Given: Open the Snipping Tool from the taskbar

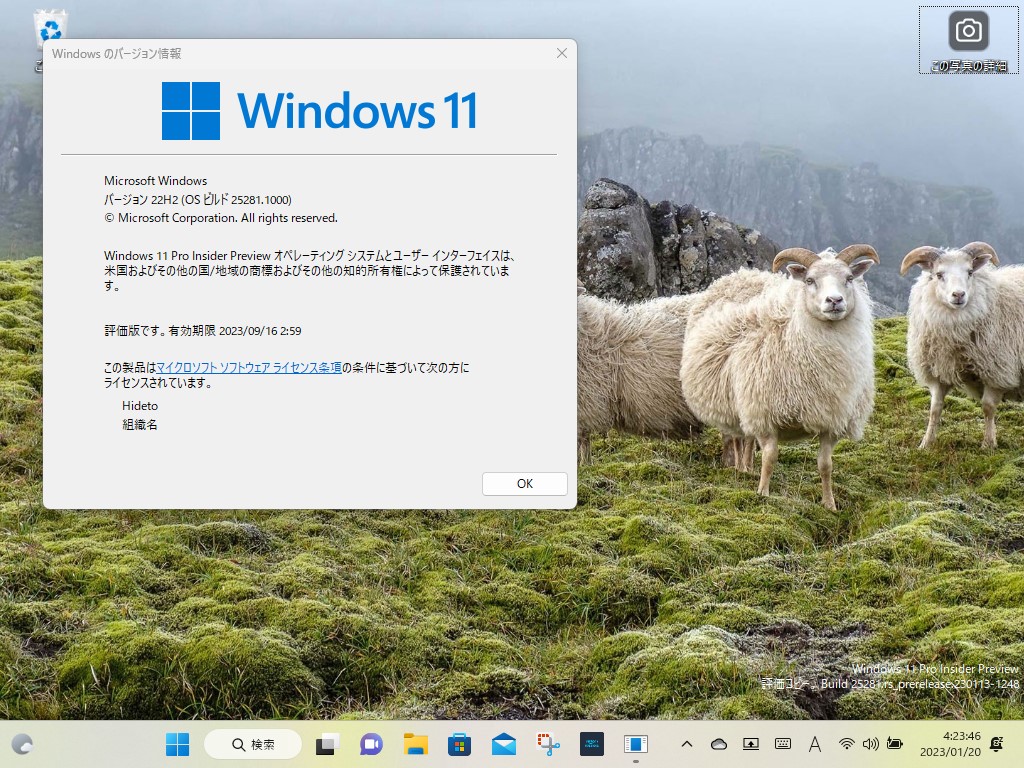Looking at the screenshot, I should pos(547,744).
